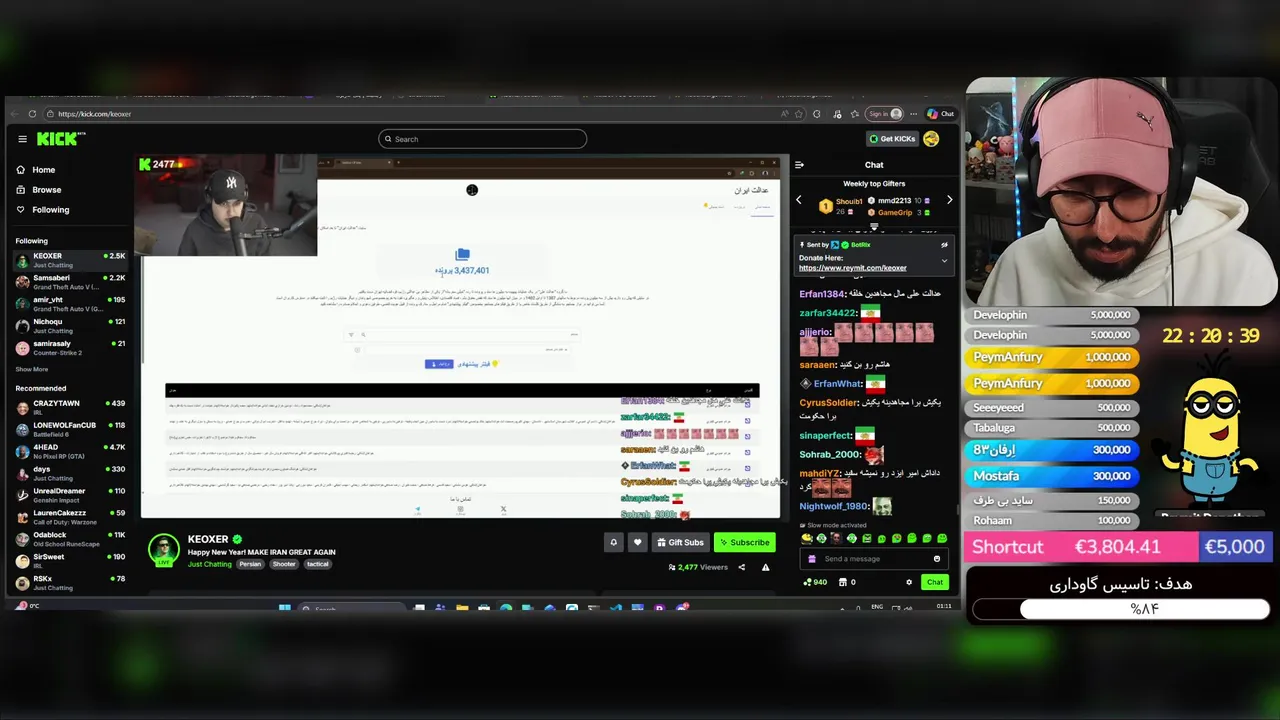Click the Gift Subs button
This screenshot has height=720, width=1280.
tap(680, 542)
